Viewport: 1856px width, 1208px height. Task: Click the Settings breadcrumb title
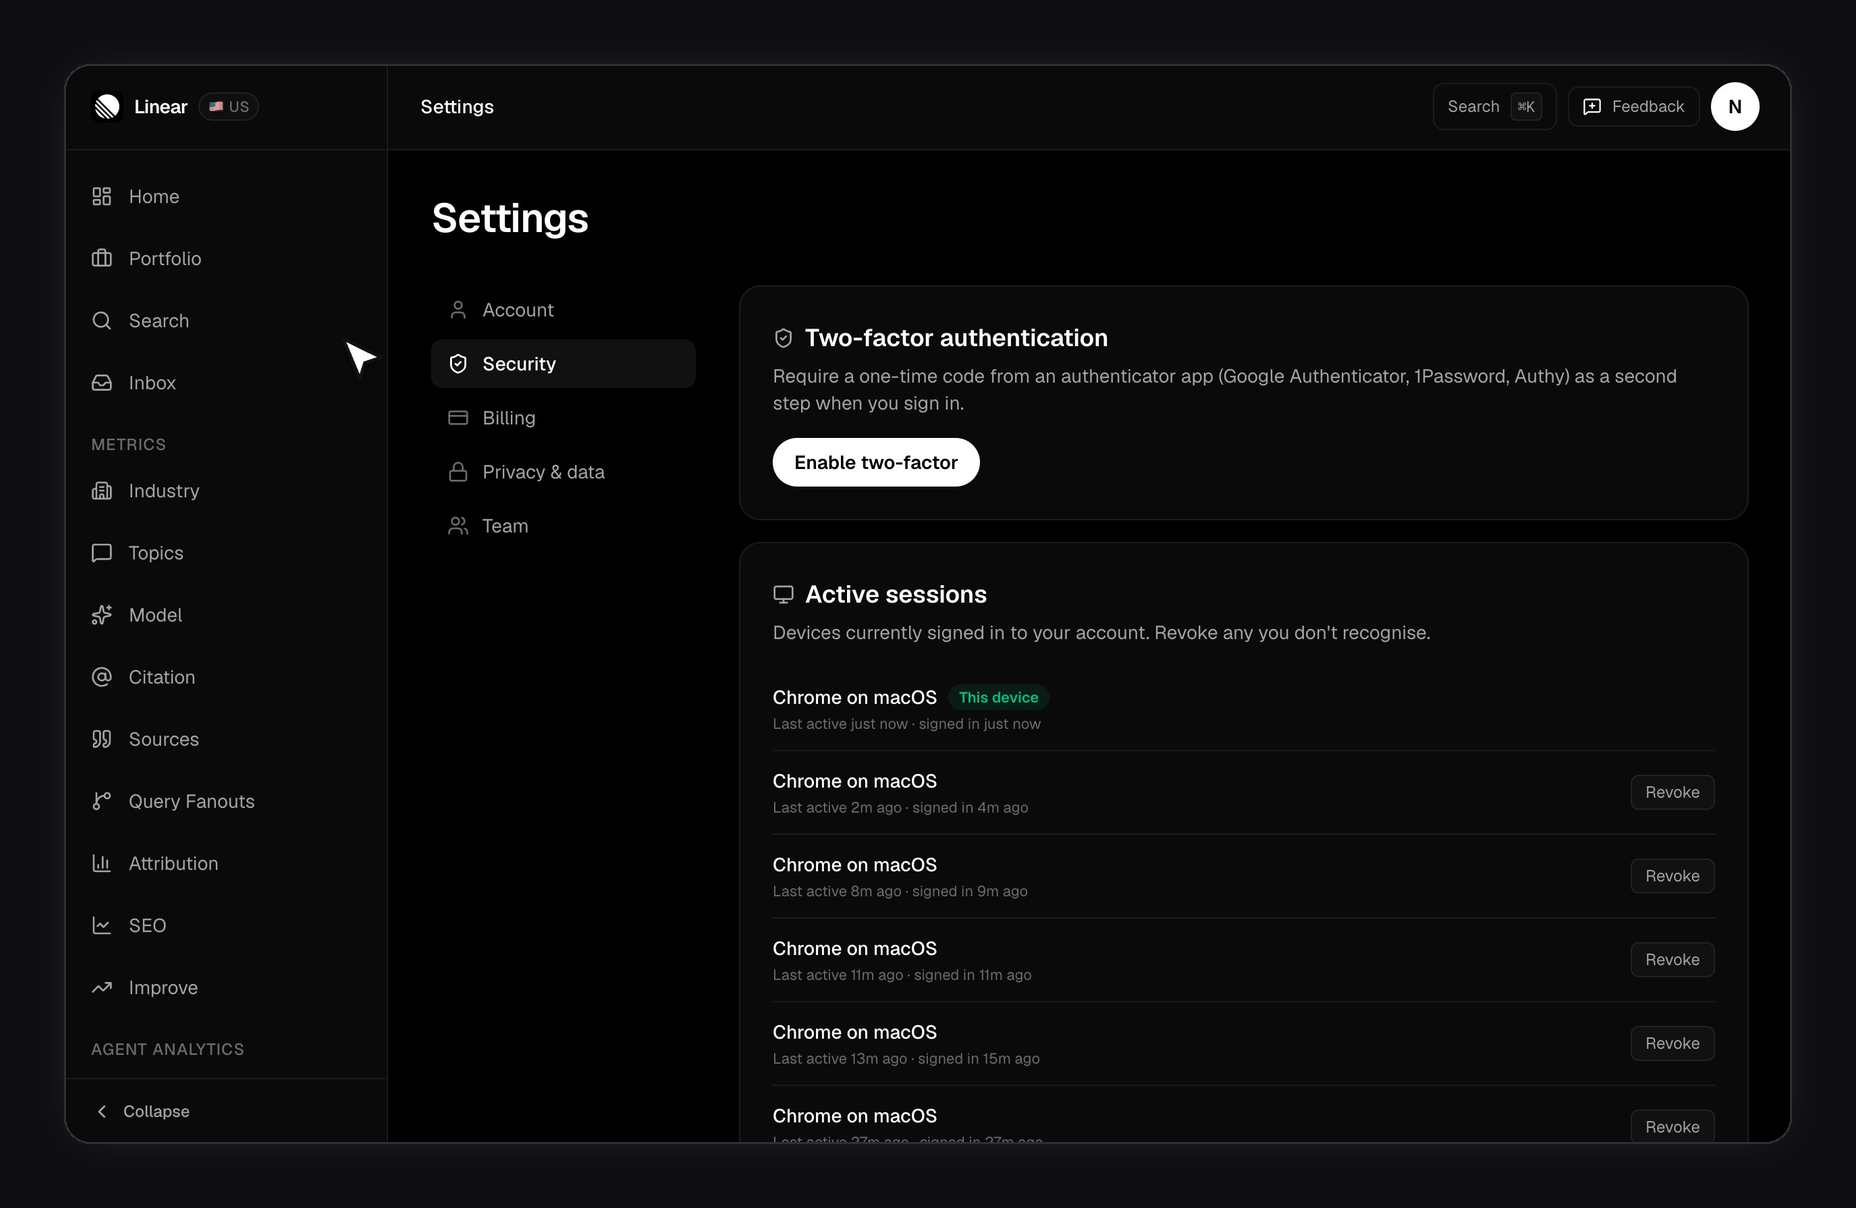(x=457, y=107)
